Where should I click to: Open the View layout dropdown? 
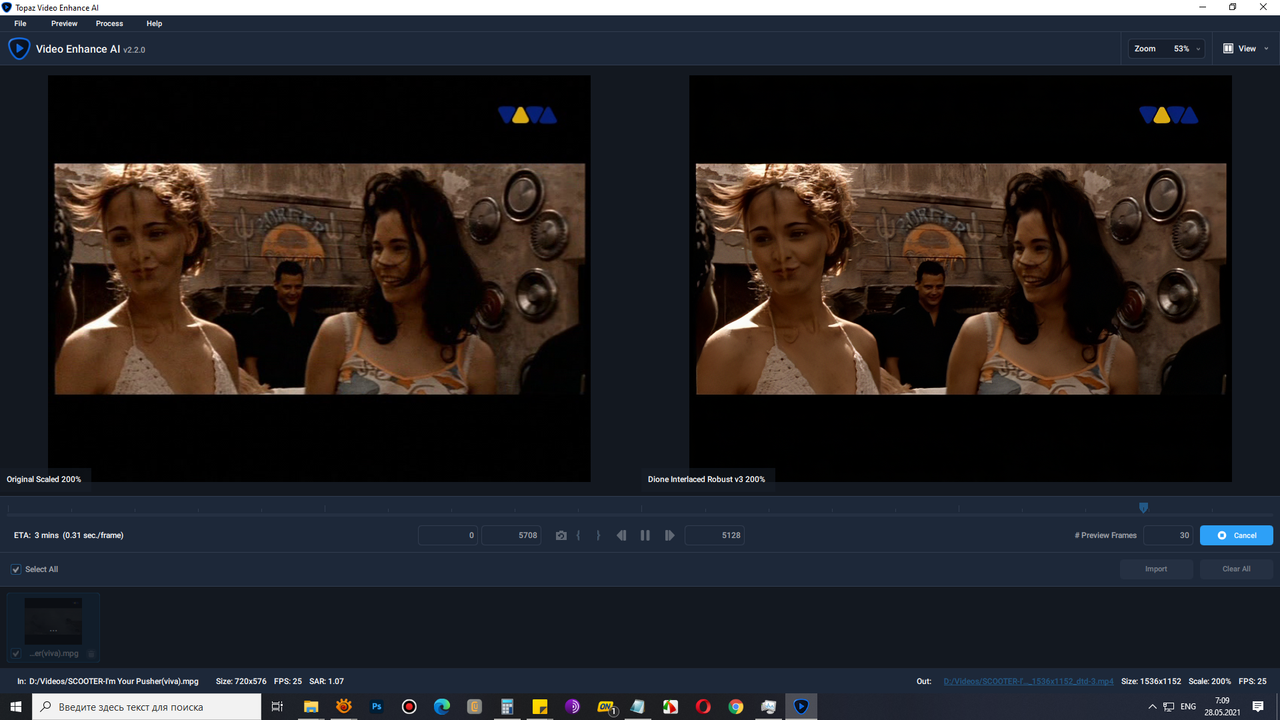(1245, 48)
